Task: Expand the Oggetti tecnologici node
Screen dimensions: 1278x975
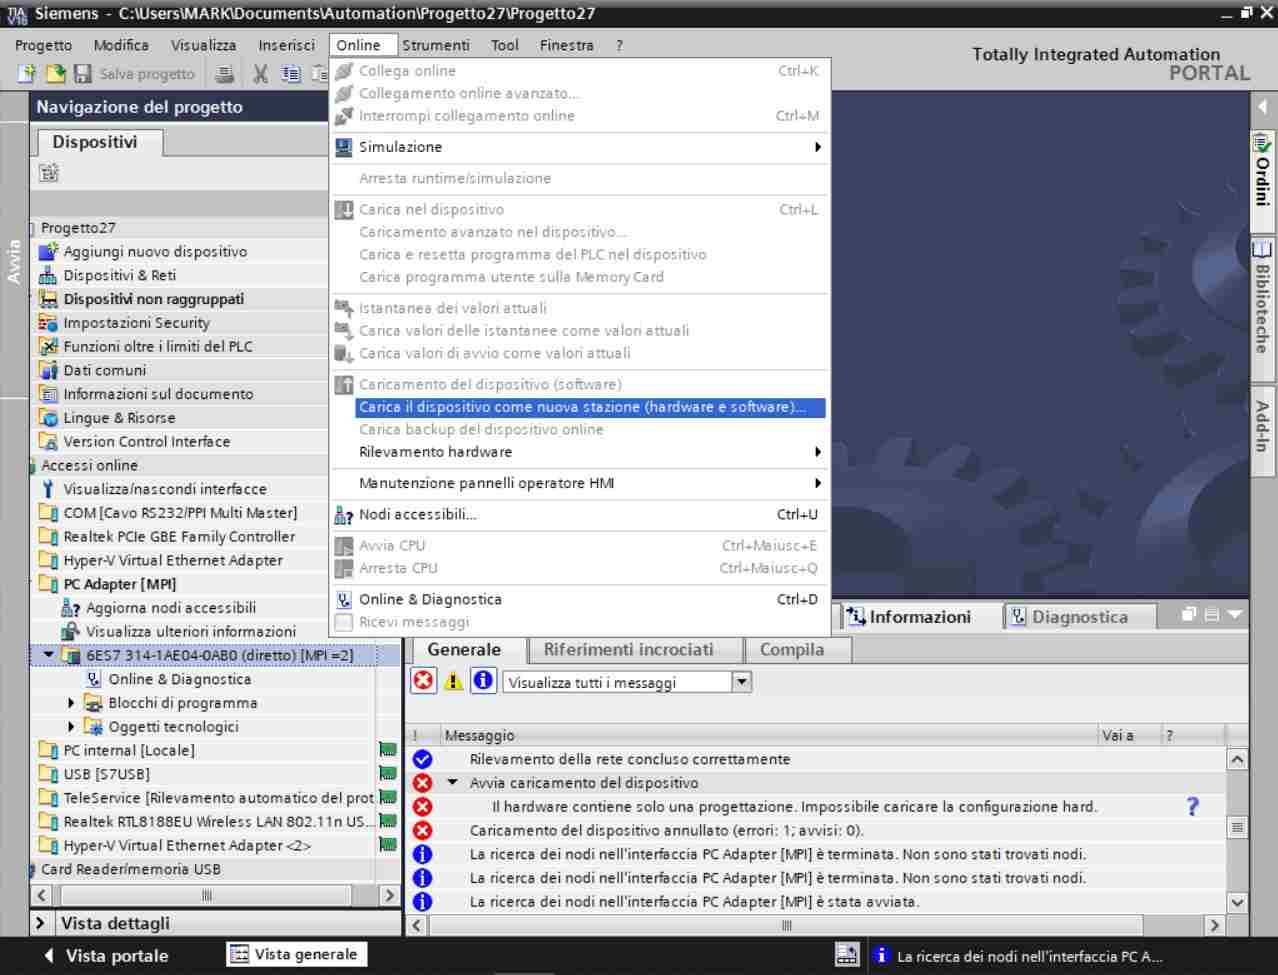Action: [71, 727]
